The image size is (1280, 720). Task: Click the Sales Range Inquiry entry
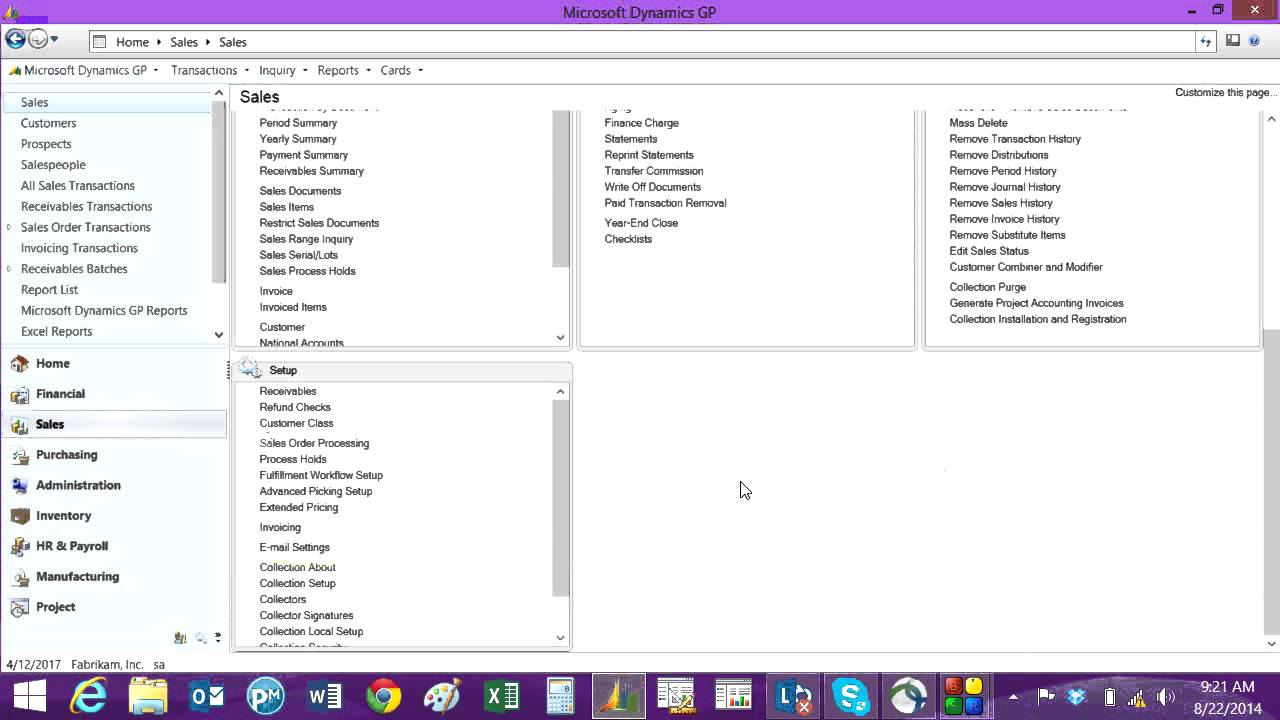(x=306, y=239)
